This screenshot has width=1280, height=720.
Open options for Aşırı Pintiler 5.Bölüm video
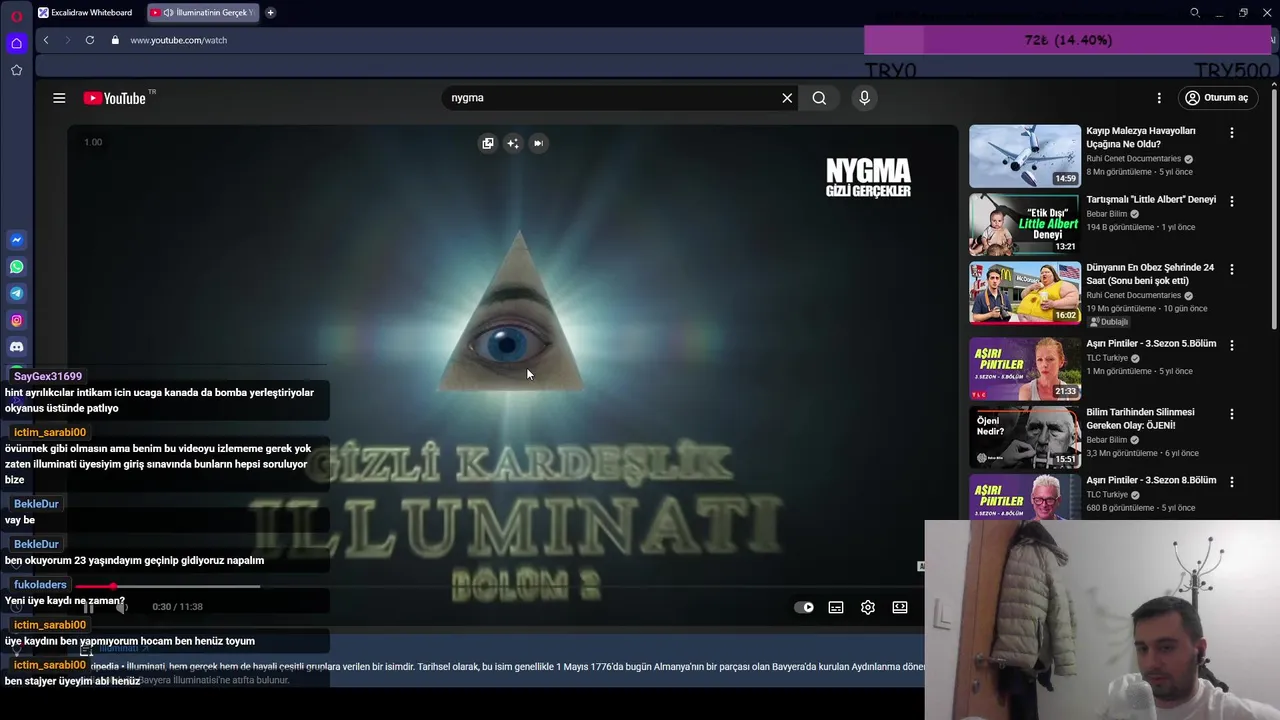pos(1232,345)
